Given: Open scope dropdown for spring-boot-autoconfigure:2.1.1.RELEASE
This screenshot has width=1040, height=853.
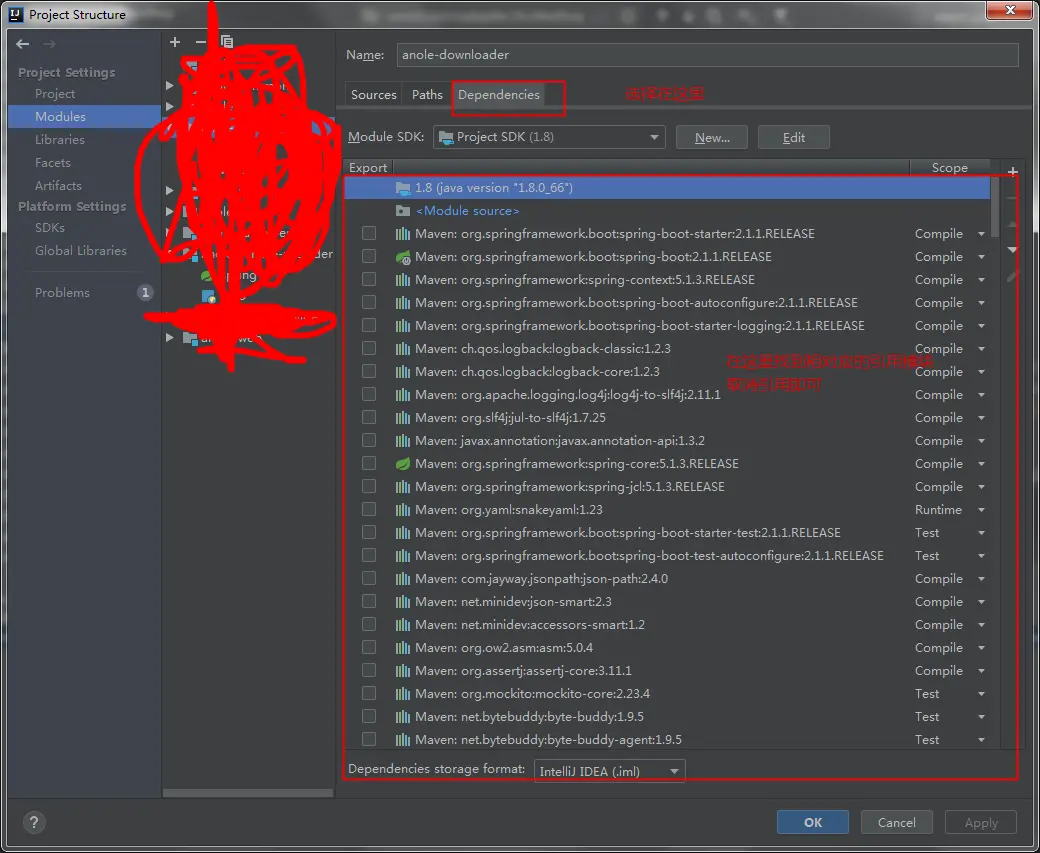Looking at the screenshot, I should click(x=981, y=303).
